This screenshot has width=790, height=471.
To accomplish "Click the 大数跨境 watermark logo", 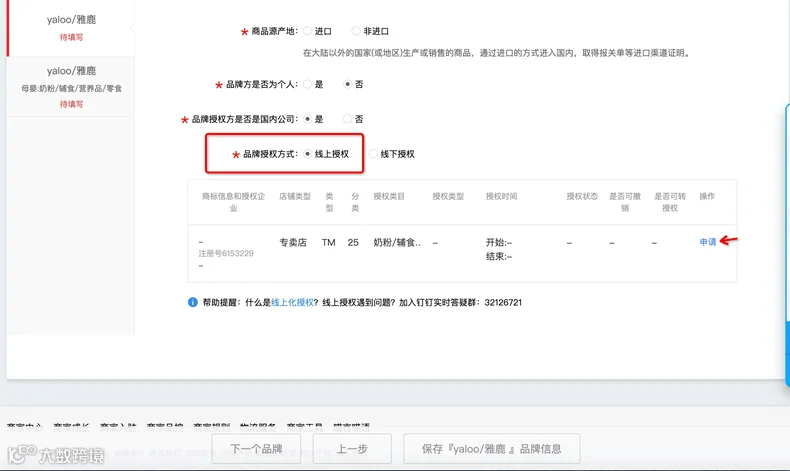I will pos(56,455).
